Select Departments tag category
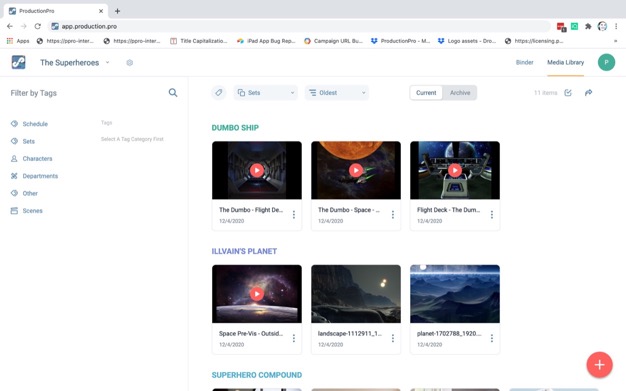Viewport: 626px width, 391px height. (34, 176)
